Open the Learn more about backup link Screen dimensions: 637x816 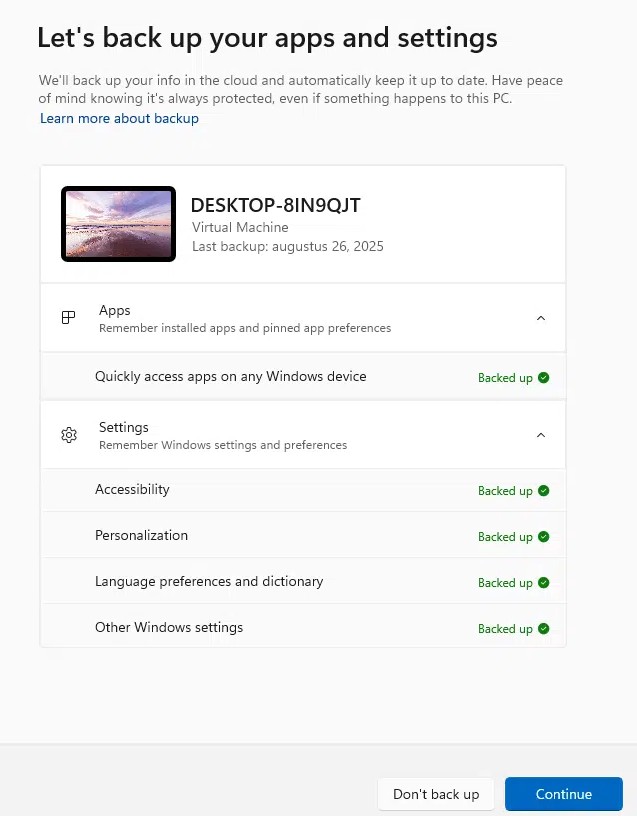(119, 118)
